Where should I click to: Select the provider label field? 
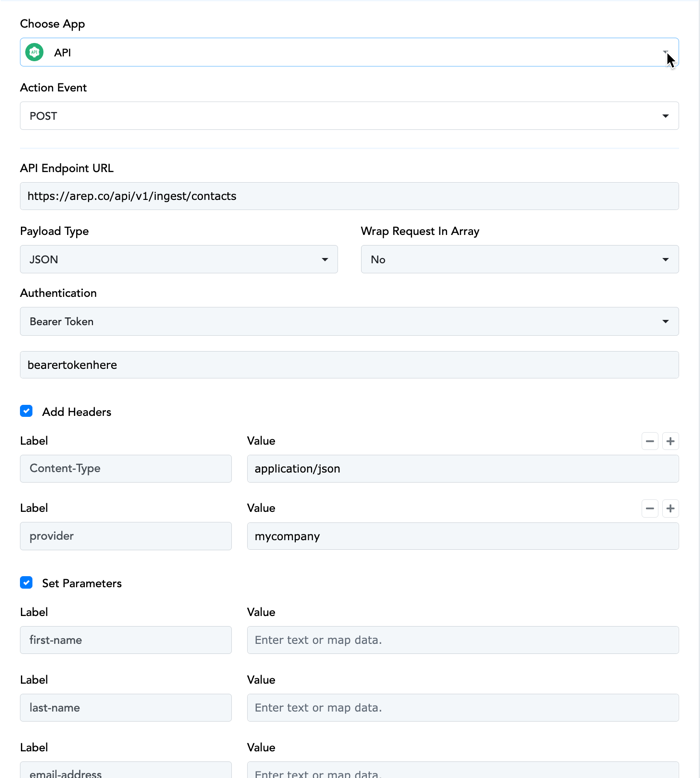pyautogui.click(x=126, y=536)
